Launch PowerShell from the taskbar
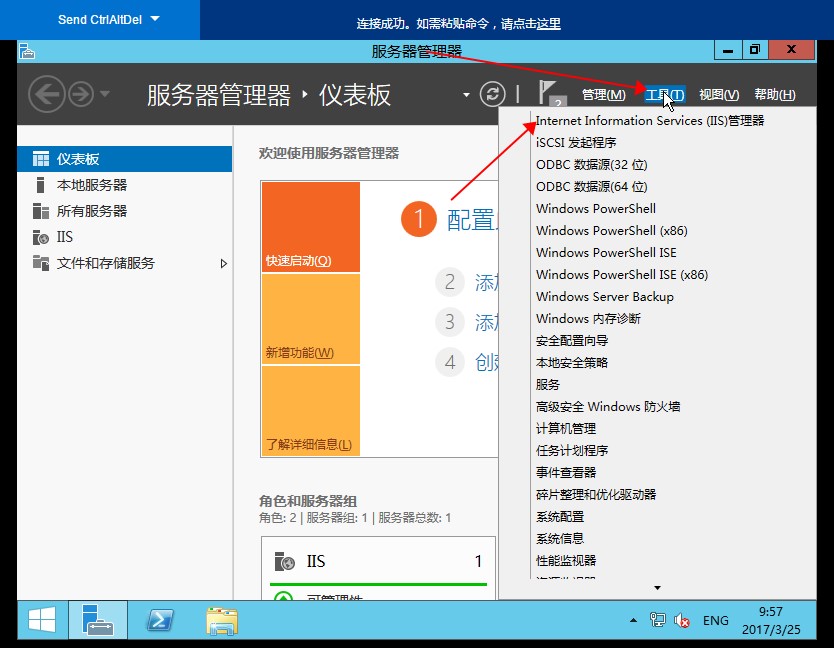This screenshot has width=834, height=648. [160, 620]
